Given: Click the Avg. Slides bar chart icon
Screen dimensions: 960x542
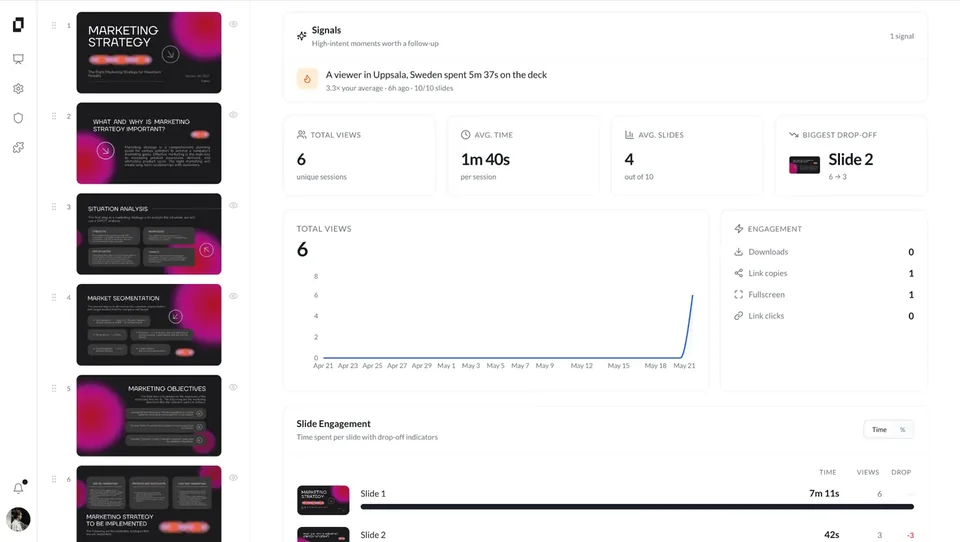Looking at the screenshot, I should pyautogui.click(x=629, y=135).
